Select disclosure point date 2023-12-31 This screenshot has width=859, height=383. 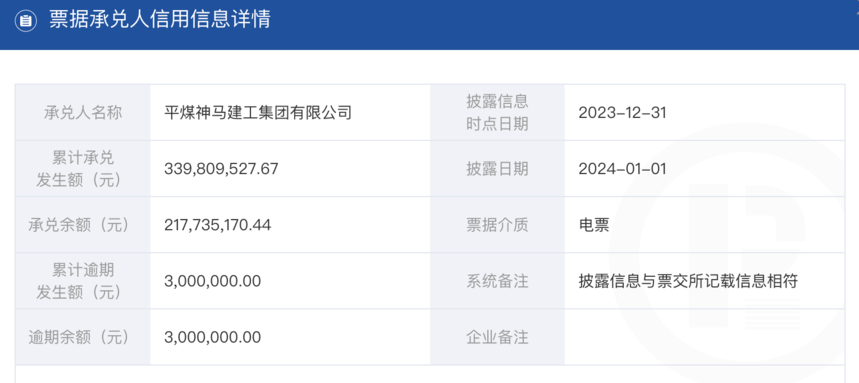point(622,113)
